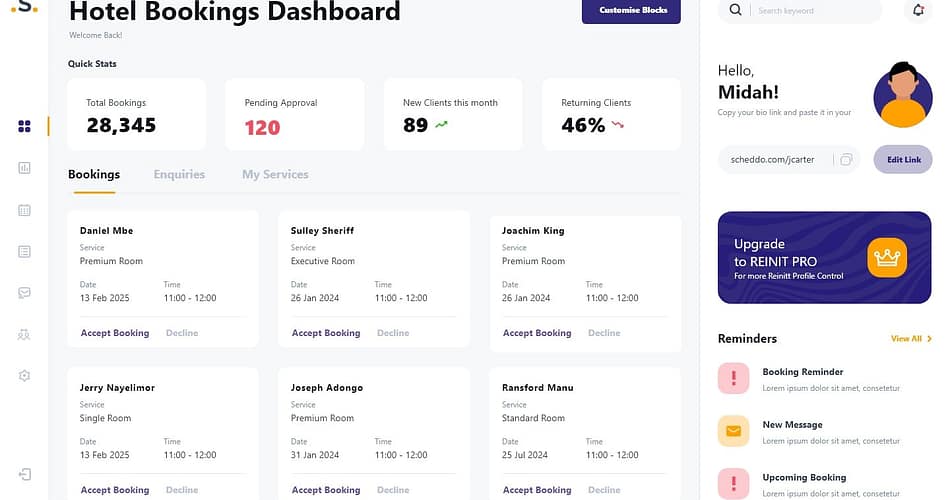The image size is (950, 500).
Task: Open the settings gear icon in sidebar
Action: [24, 375]
